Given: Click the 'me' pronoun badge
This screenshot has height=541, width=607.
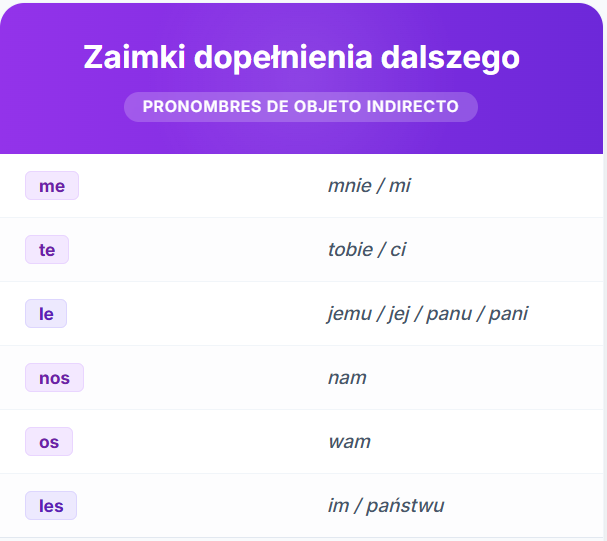Looking at the screenshot, I should [52, 186].
